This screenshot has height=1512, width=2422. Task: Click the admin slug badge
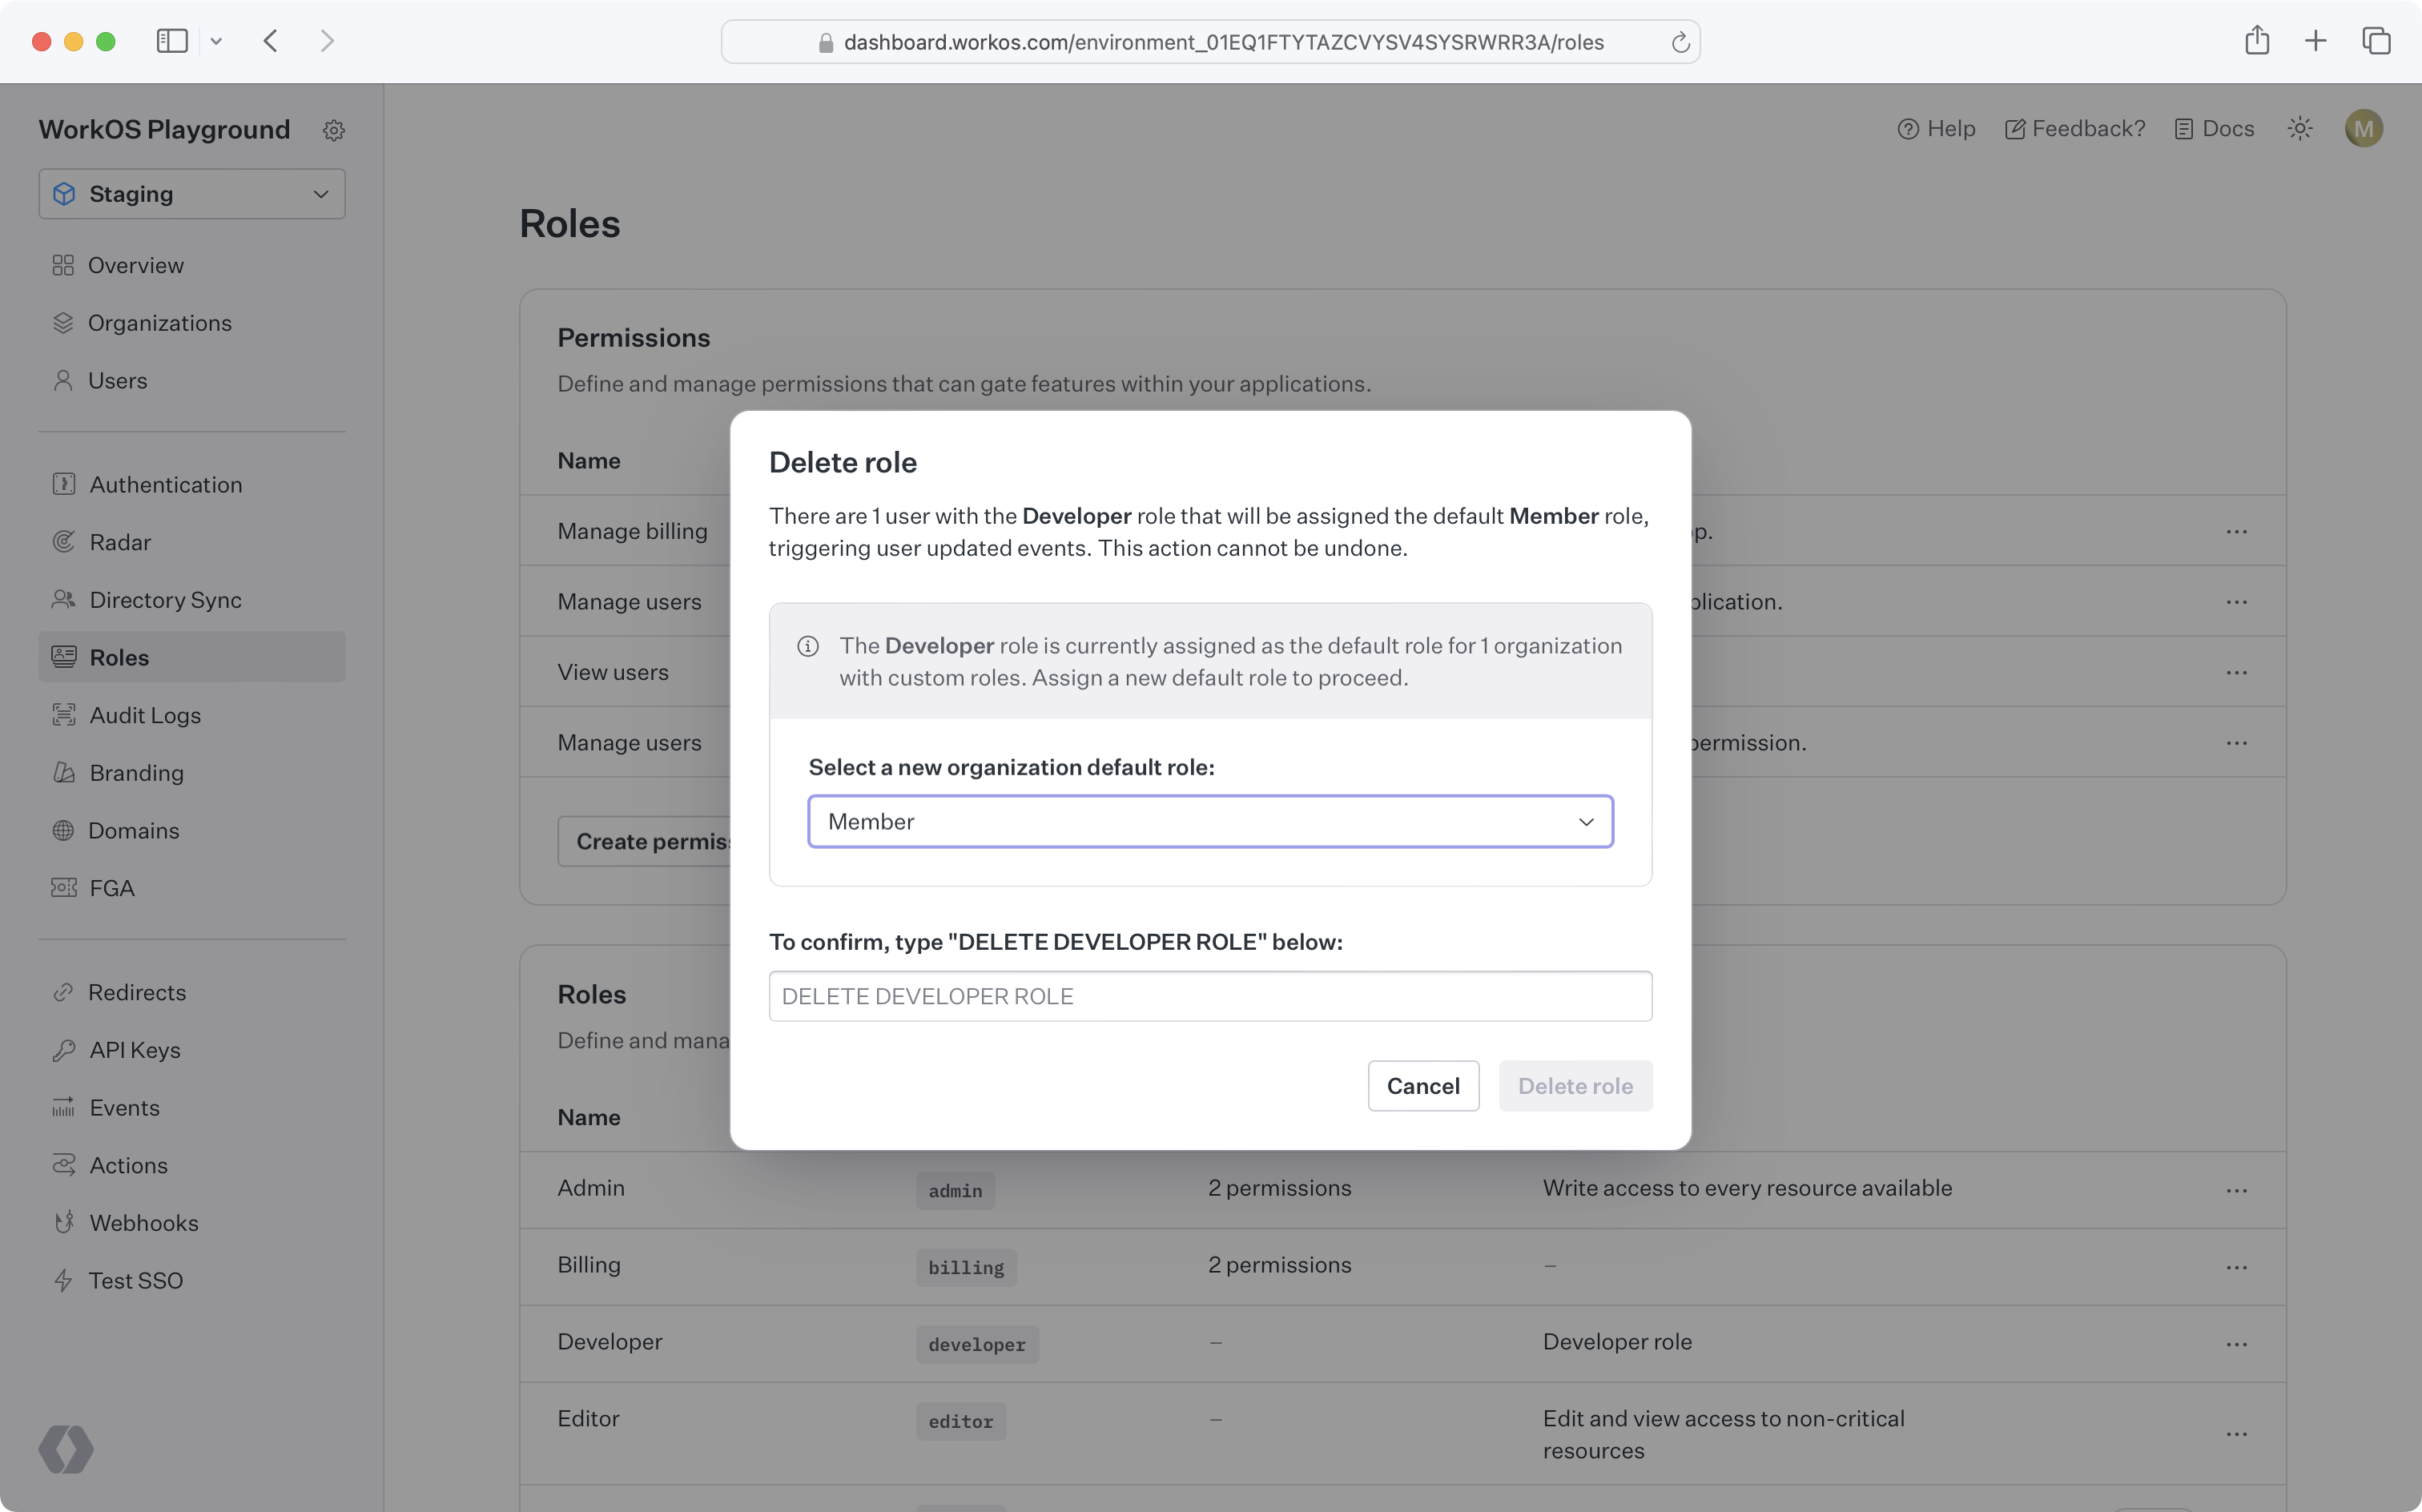tap(955, 1191)
